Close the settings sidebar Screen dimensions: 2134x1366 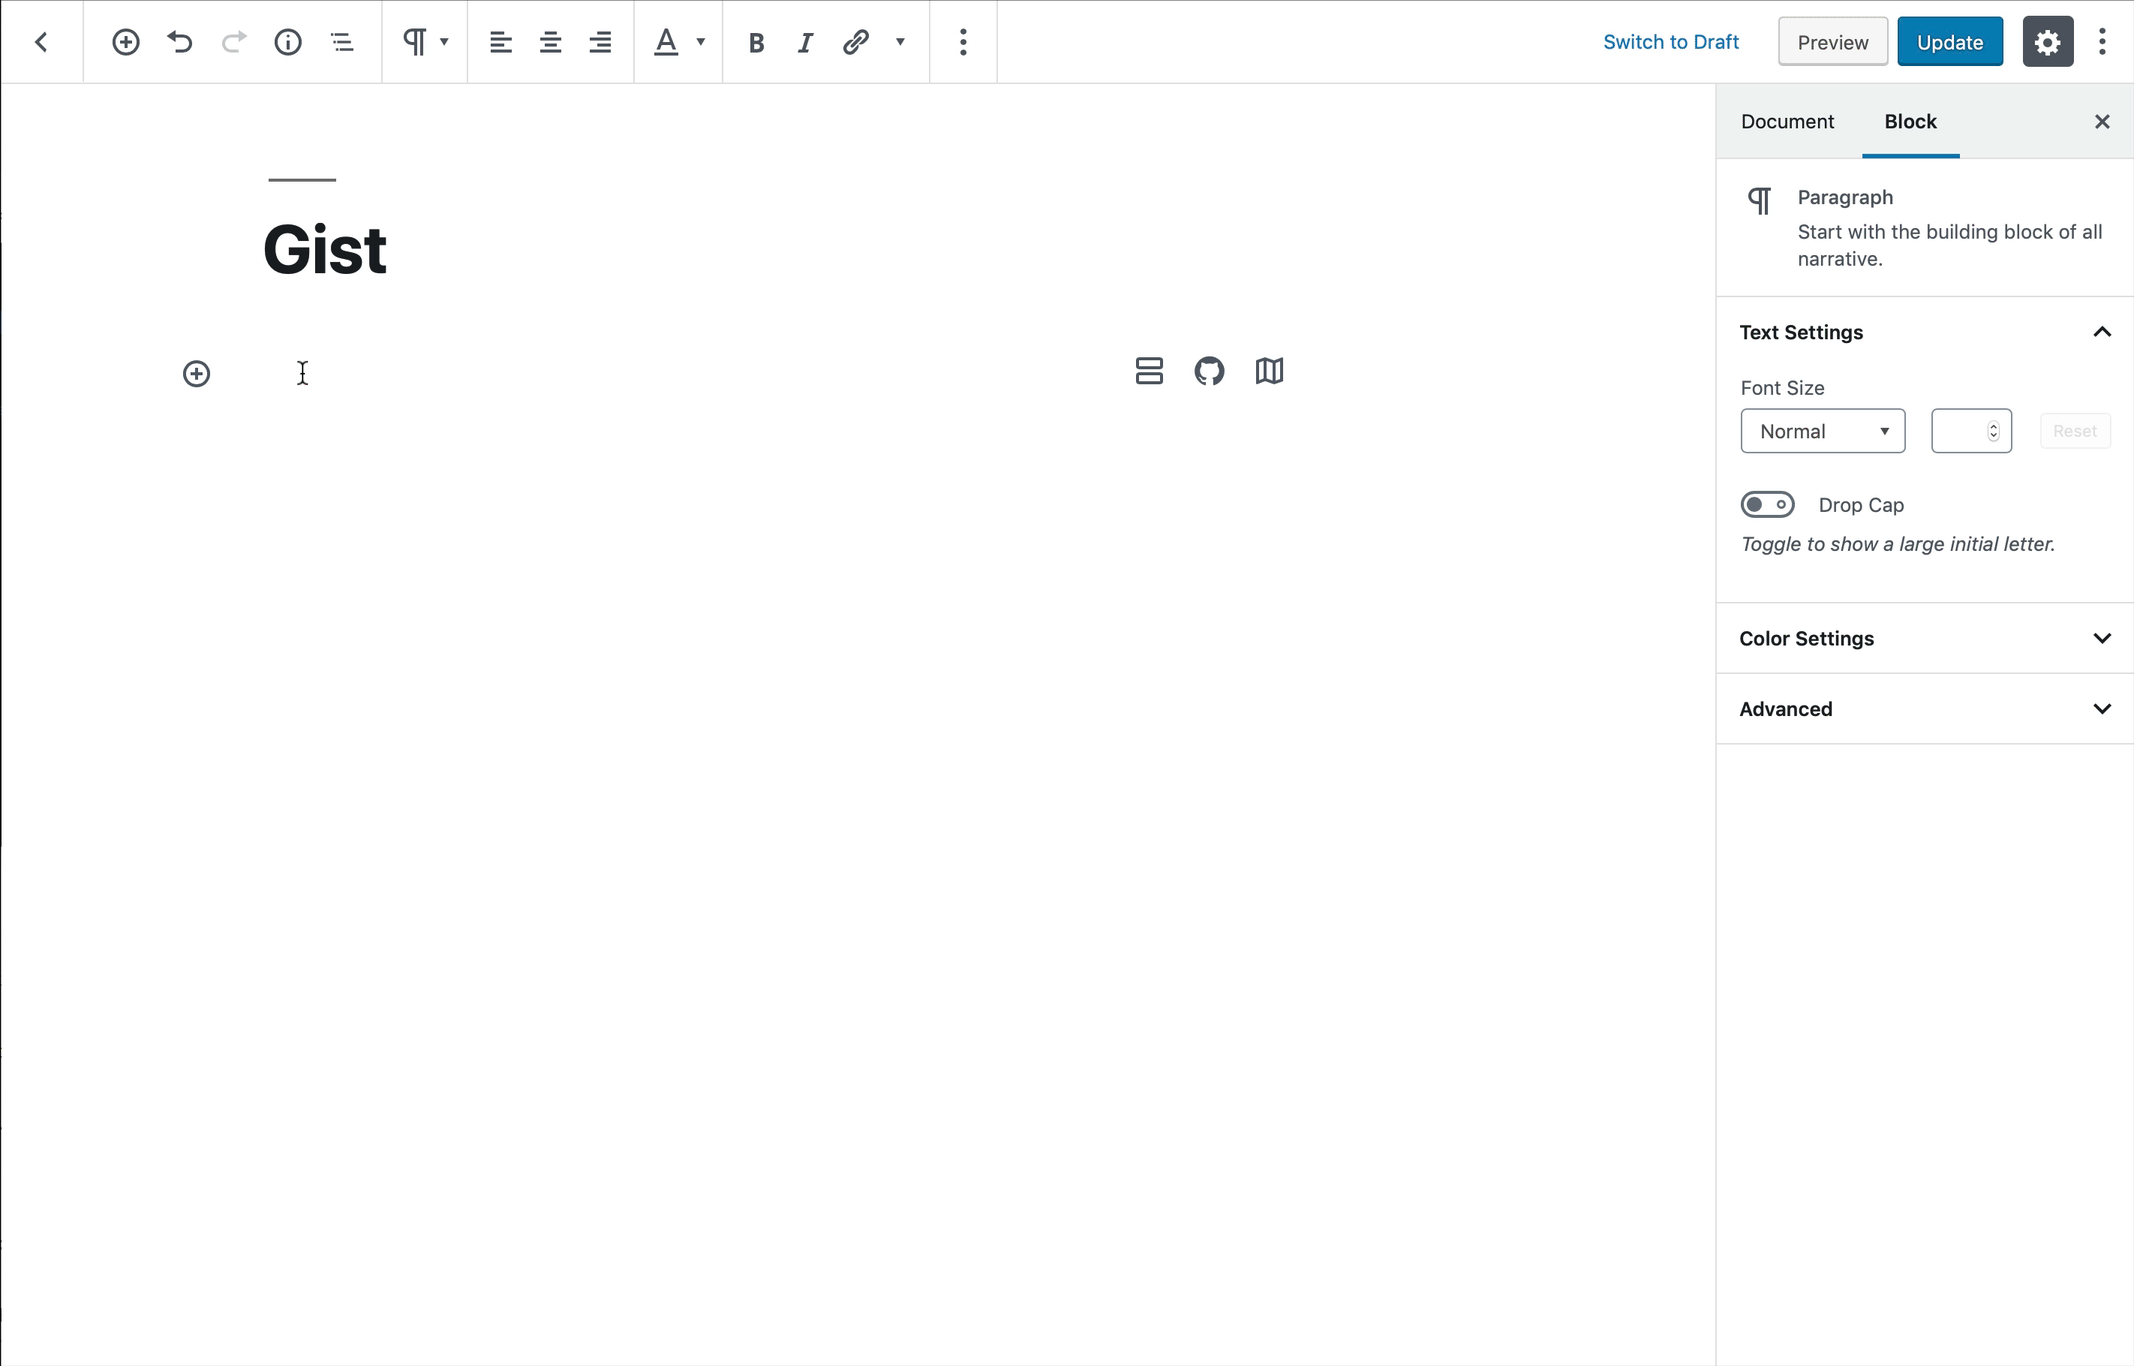2102,122
